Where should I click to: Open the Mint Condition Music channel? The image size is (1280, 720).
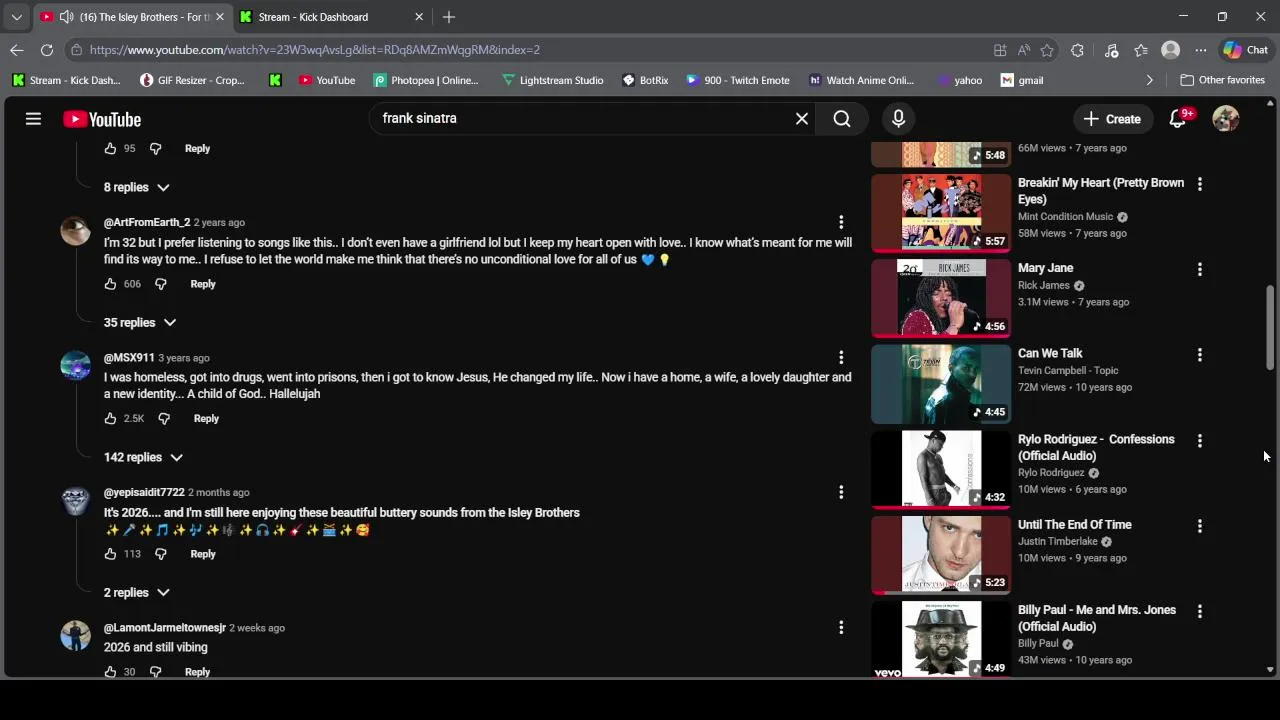pos(1065,216)
